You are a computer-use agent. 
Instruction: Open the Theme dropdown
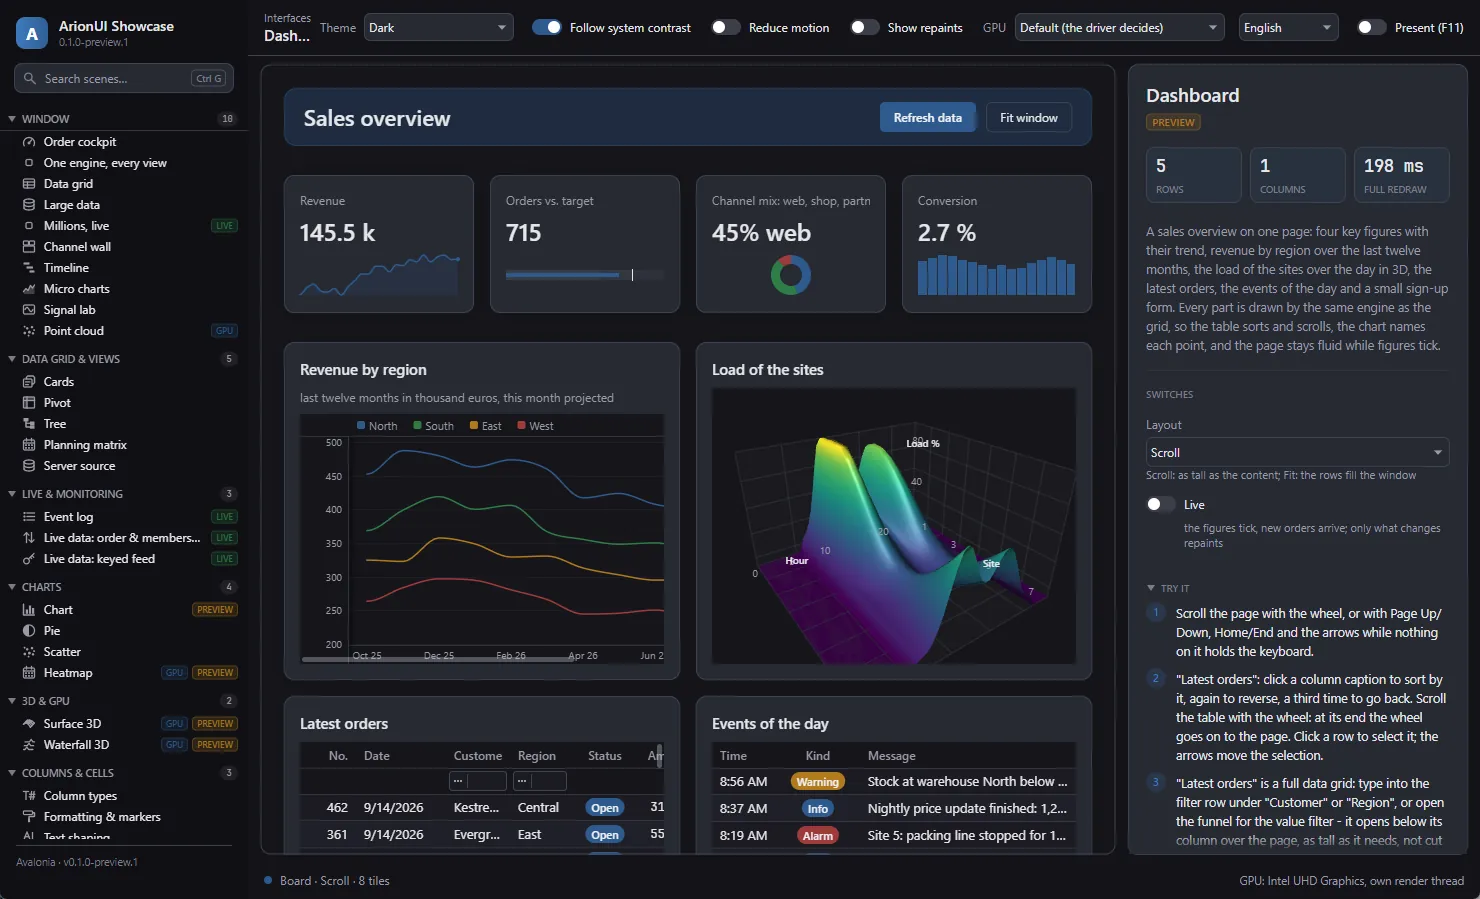point(438,27)
